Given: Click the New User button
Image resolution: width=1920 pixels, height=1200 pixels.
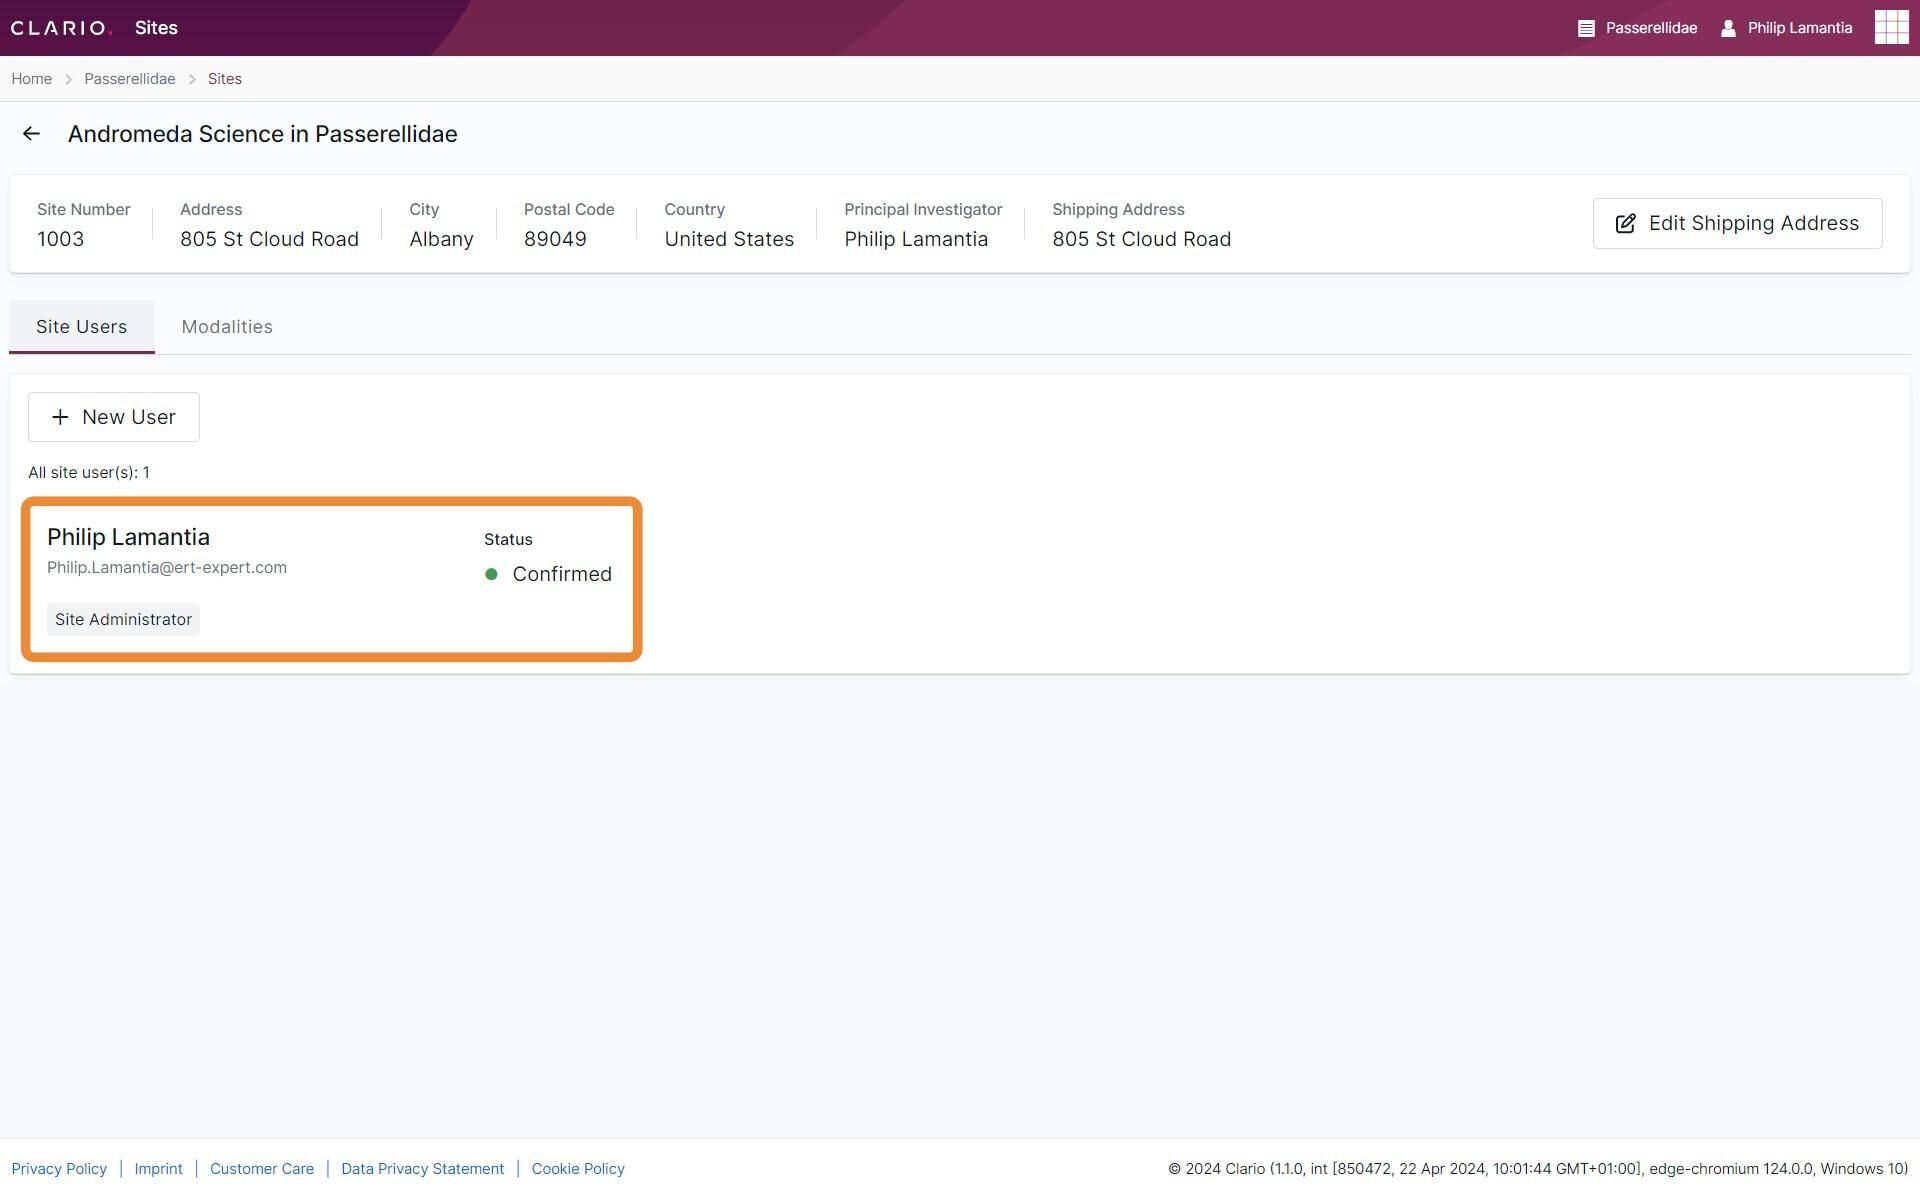Looking at the screenshot, I should point(113,417).
